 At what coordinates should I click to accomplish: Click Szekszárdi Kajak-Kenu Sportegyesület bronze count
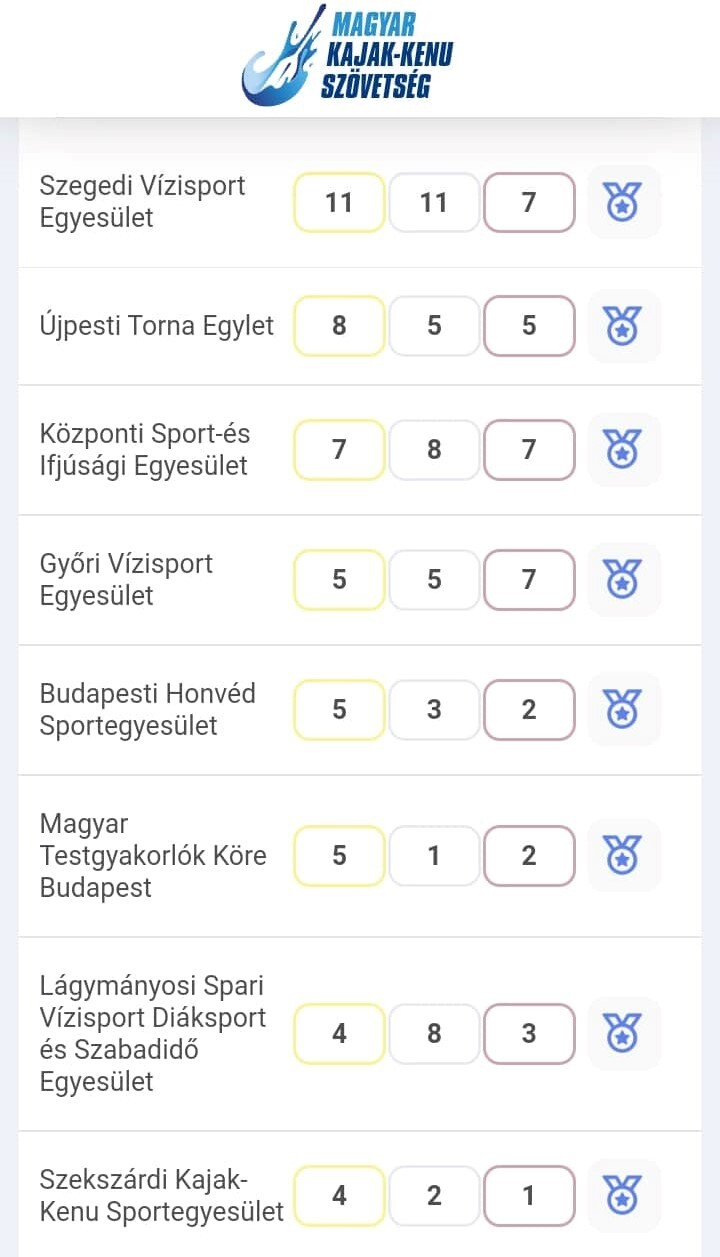[529, 1196]
